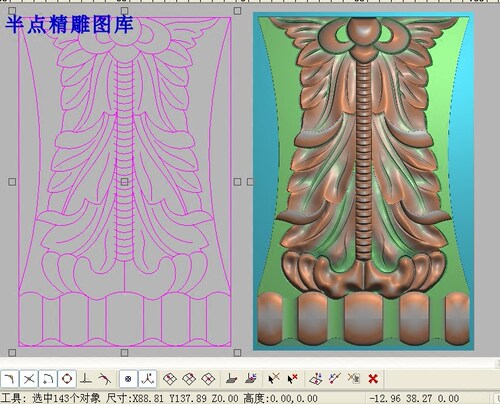Click the top-left selection handle
This screenshot has width=500, height=404.
[x=12, y=11]
